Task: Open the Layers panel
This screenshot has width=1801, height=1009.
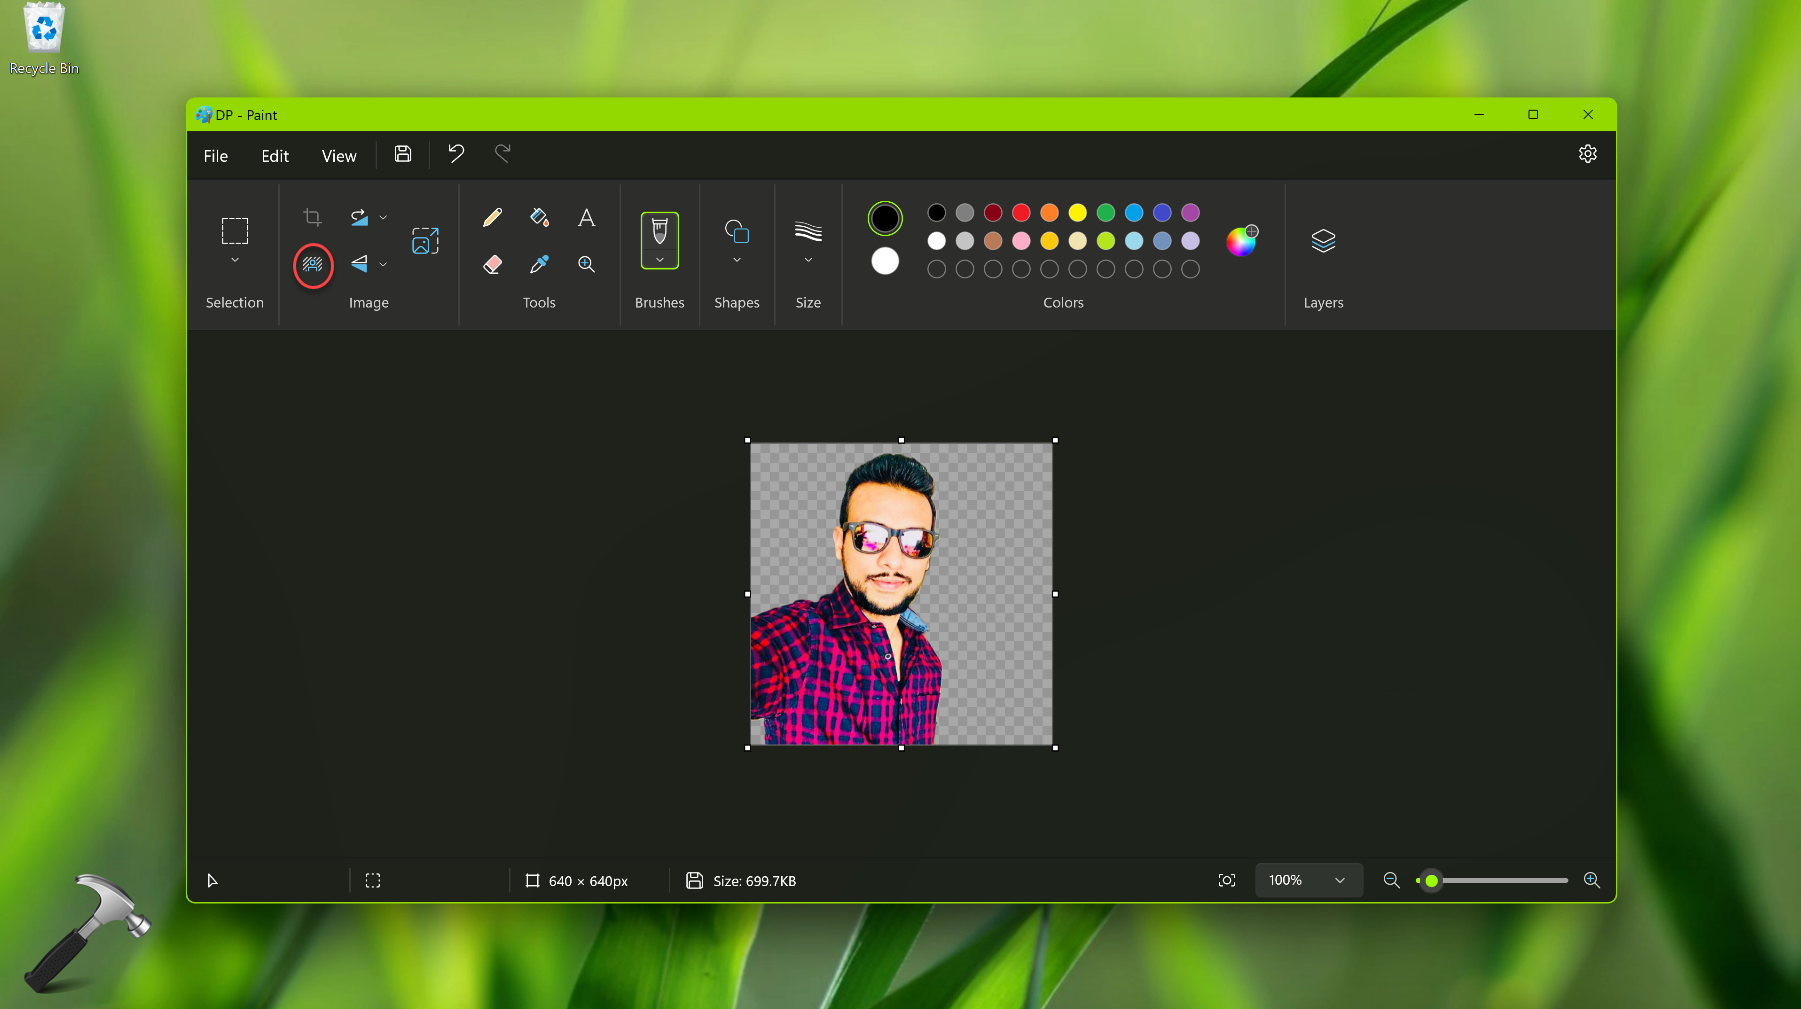Action: (1323, 240)
